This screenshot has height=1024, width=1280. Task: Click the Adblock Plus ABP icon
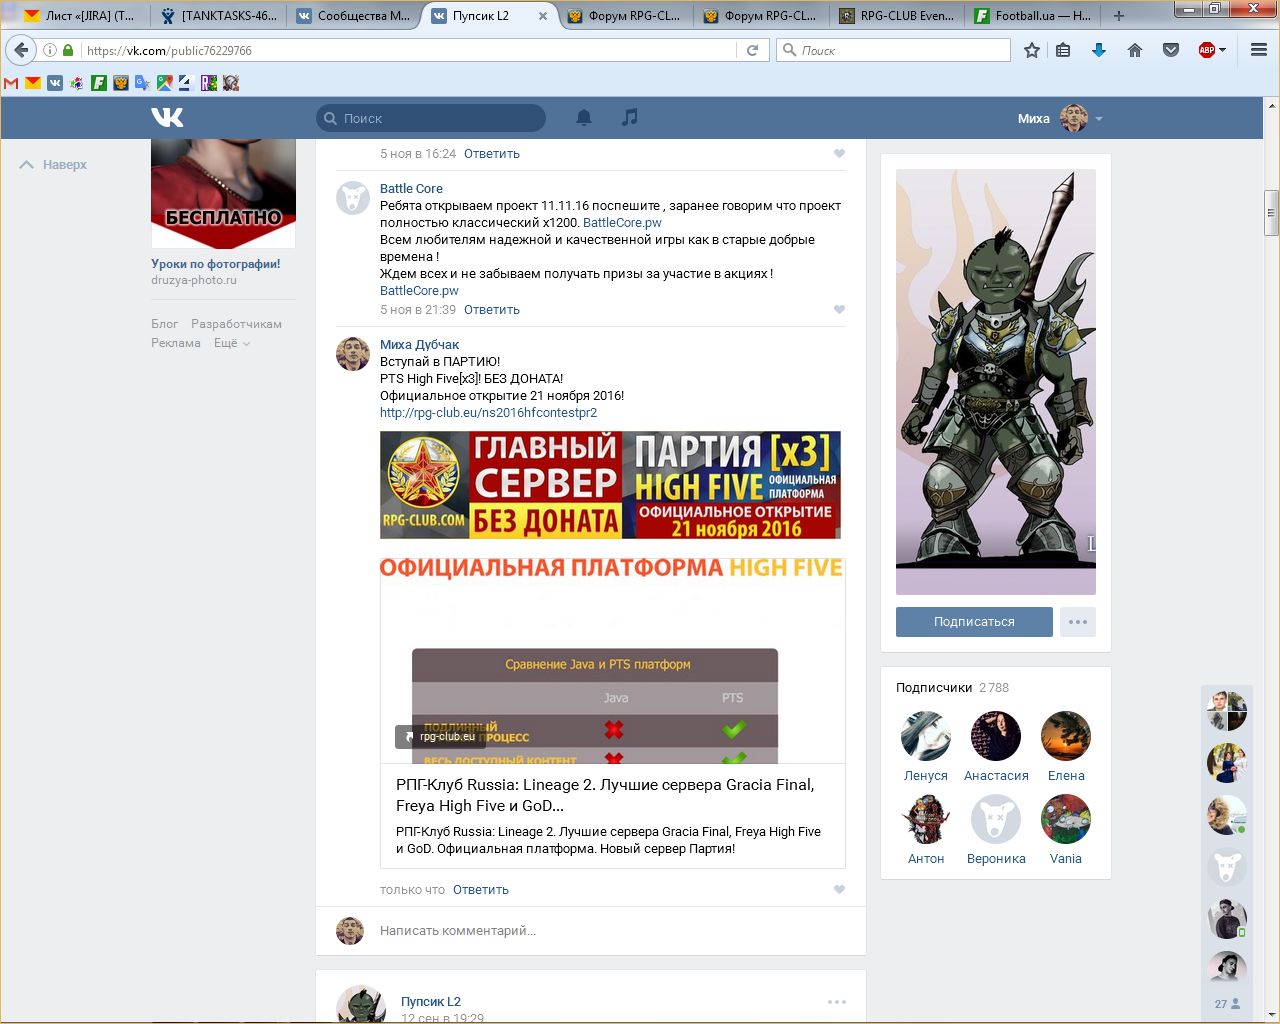1207,50
